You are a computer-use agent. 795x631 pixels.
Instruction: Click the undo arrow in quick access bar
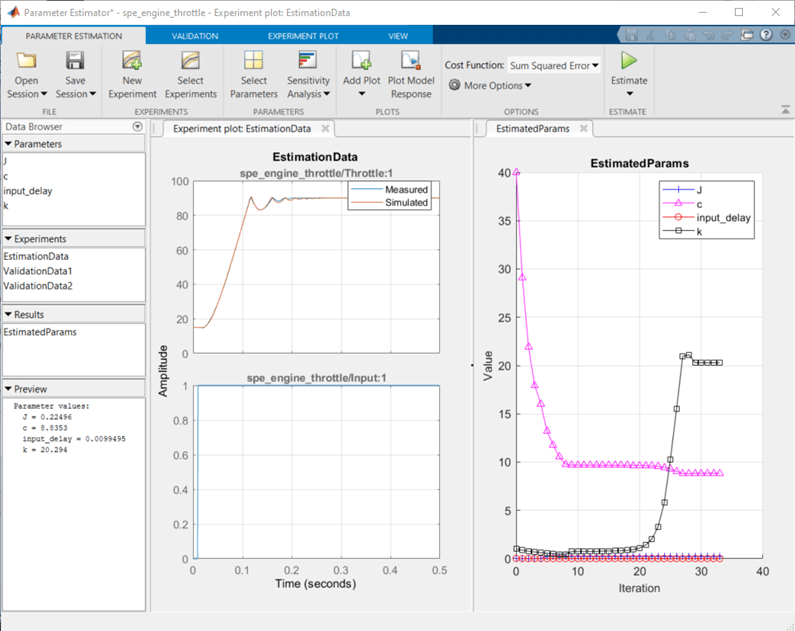[x=709, y=34]
